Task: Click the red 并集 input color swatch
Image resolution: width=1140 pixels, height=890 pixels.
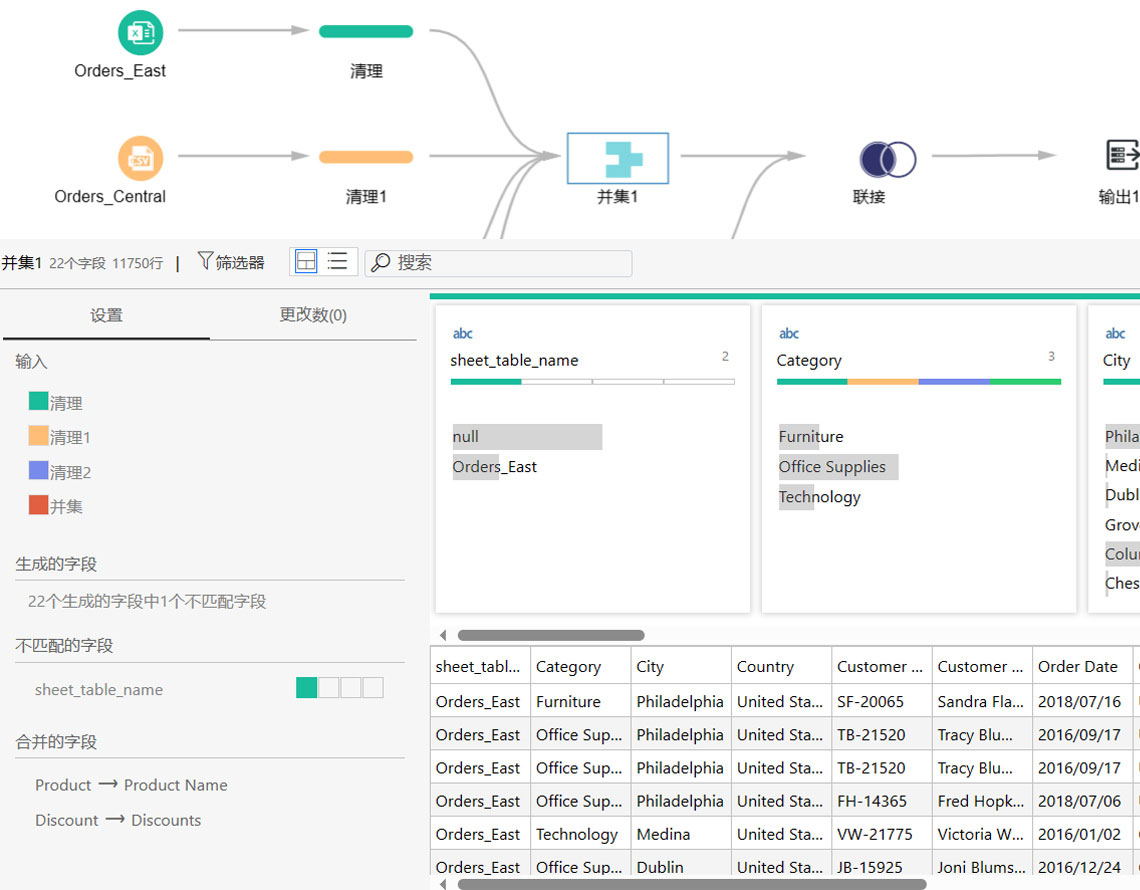Action: (x=39, y=505)
